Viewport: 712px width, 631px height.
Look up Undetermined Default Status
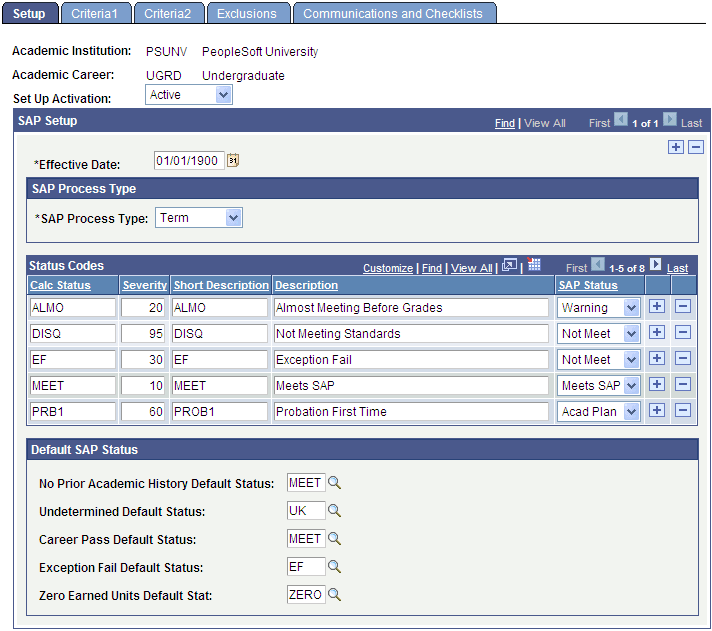click(x=334, y=511)
